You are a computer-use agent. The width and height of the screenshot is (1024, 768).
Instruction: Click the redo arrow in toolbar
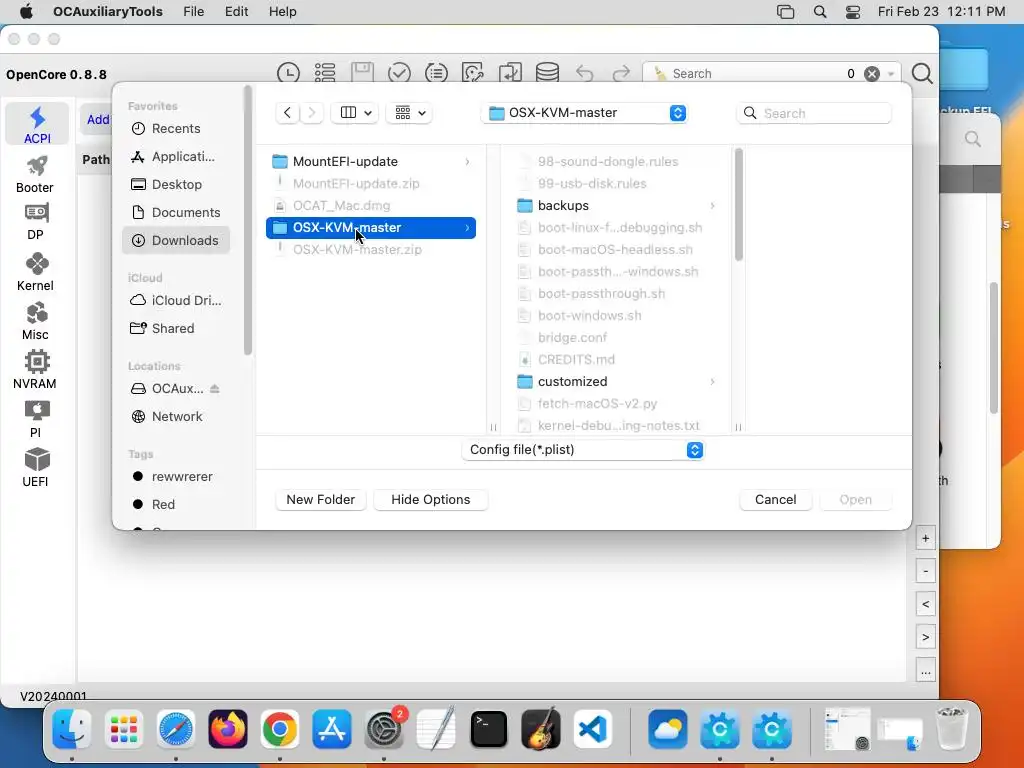[621, 73]
